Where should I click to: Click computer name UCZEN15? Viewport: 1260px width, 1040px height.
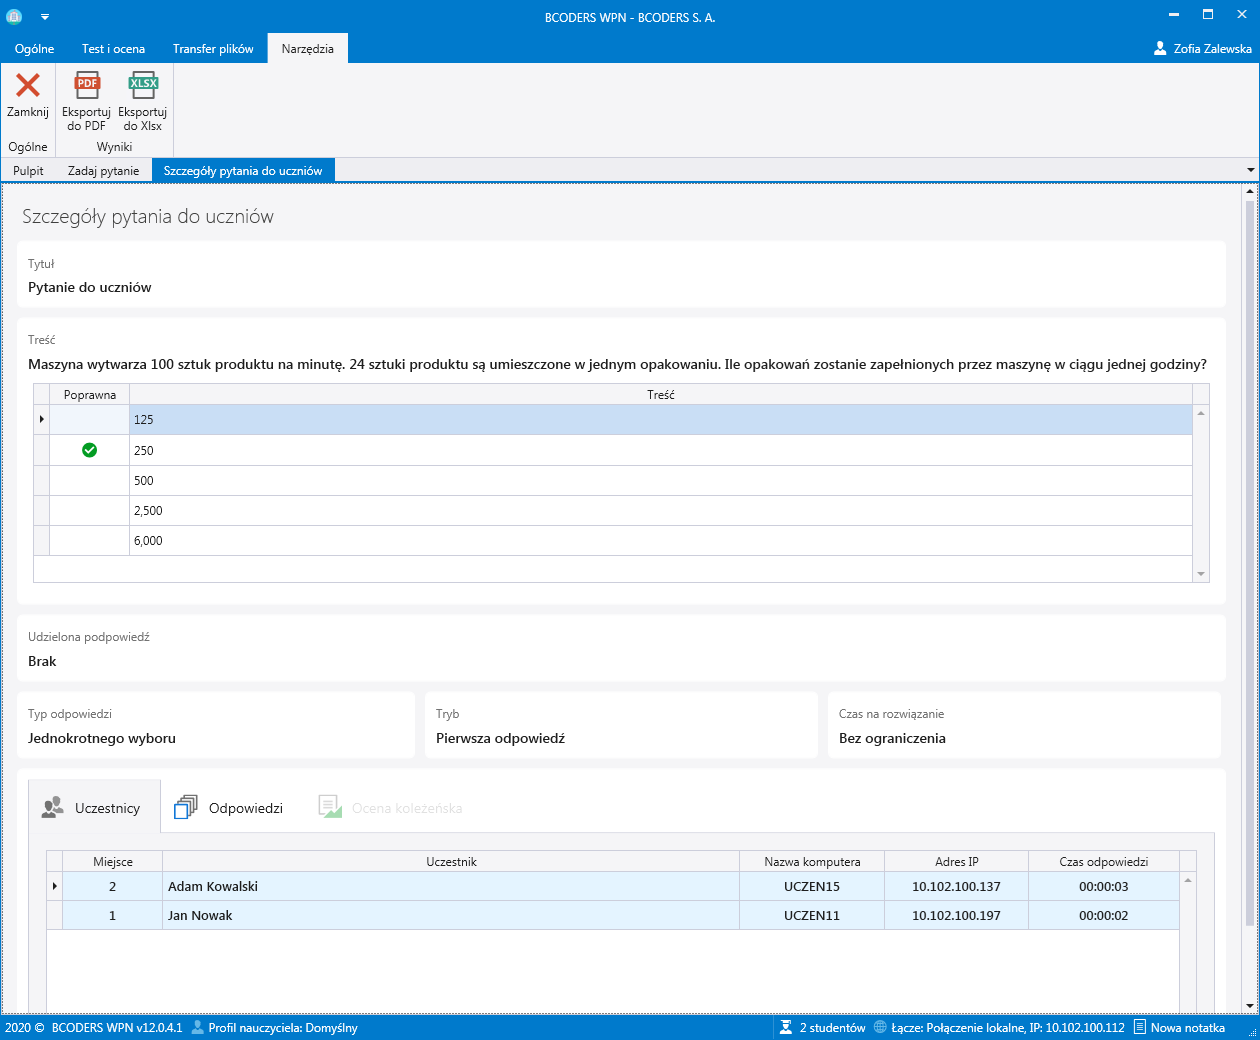pyautogui.click(x=812, y=886)
